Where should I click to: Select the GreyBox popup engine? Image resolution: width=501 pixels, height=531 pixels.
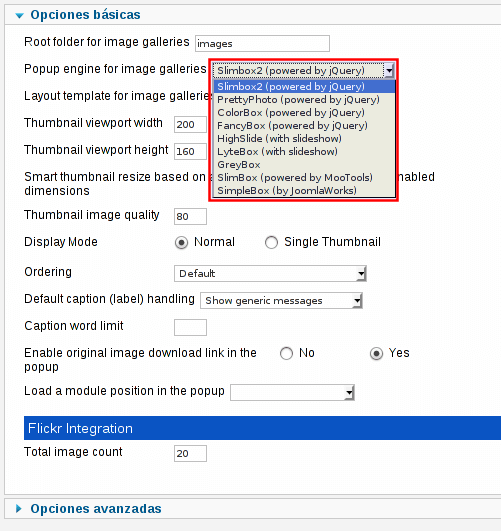pyautogui.click(x=239, y=165)
